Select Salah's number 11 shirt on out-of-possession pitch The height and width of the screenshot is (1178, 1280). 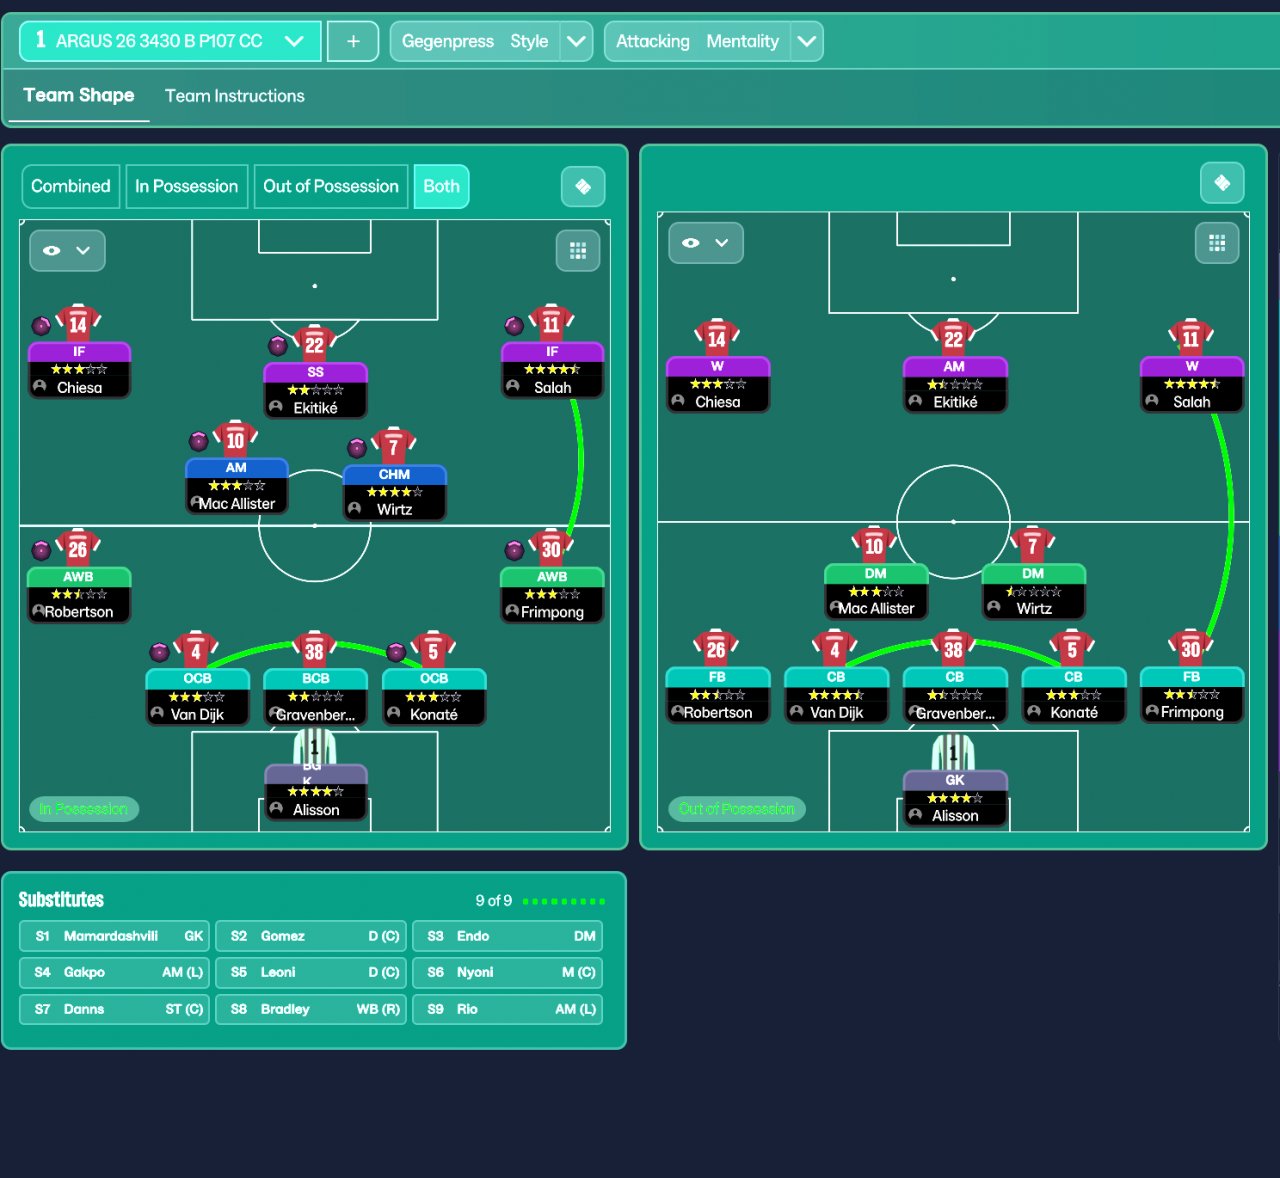tap(1191, 338)
